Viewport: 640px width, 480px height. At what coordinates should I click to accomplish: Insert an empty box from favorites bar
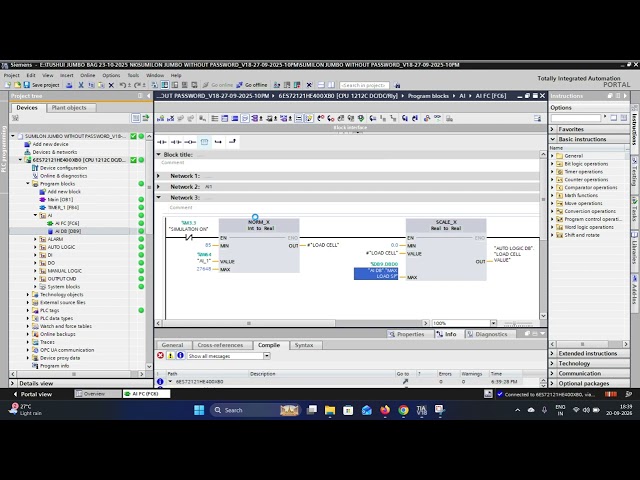click(204, 142)
